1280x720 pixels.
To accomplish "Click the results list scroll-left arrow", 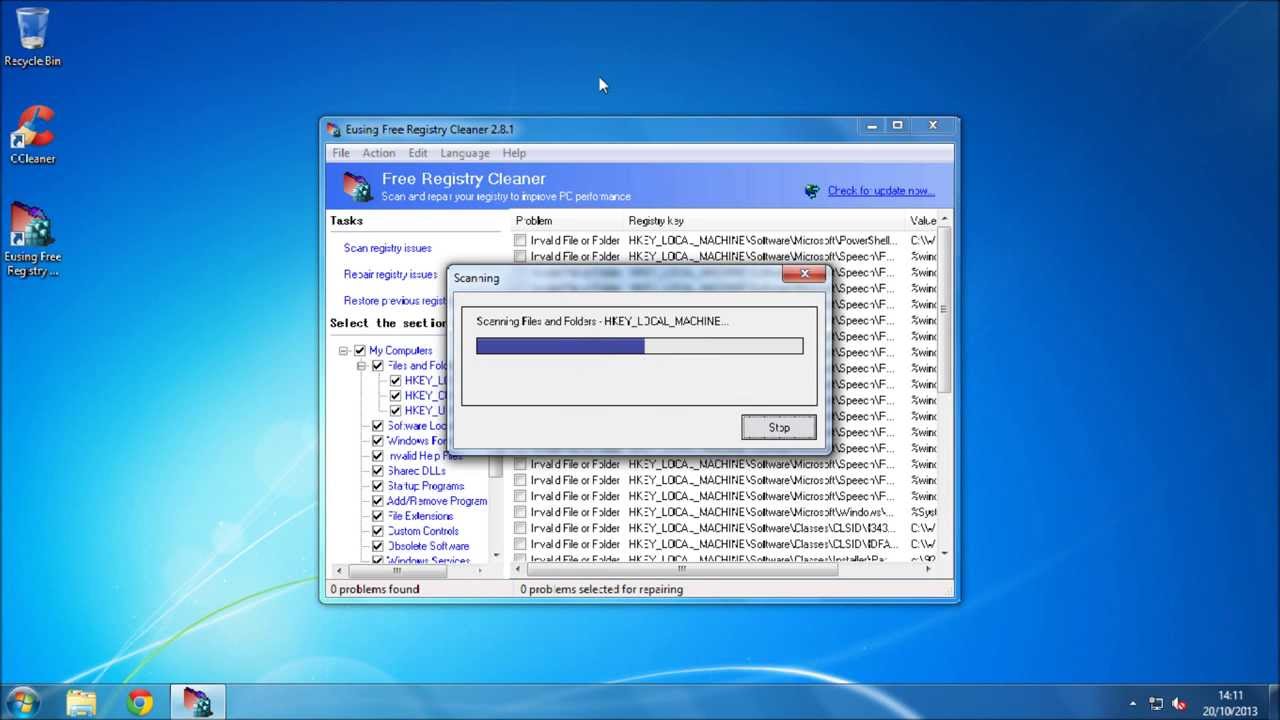I will [x=518, y=570].
